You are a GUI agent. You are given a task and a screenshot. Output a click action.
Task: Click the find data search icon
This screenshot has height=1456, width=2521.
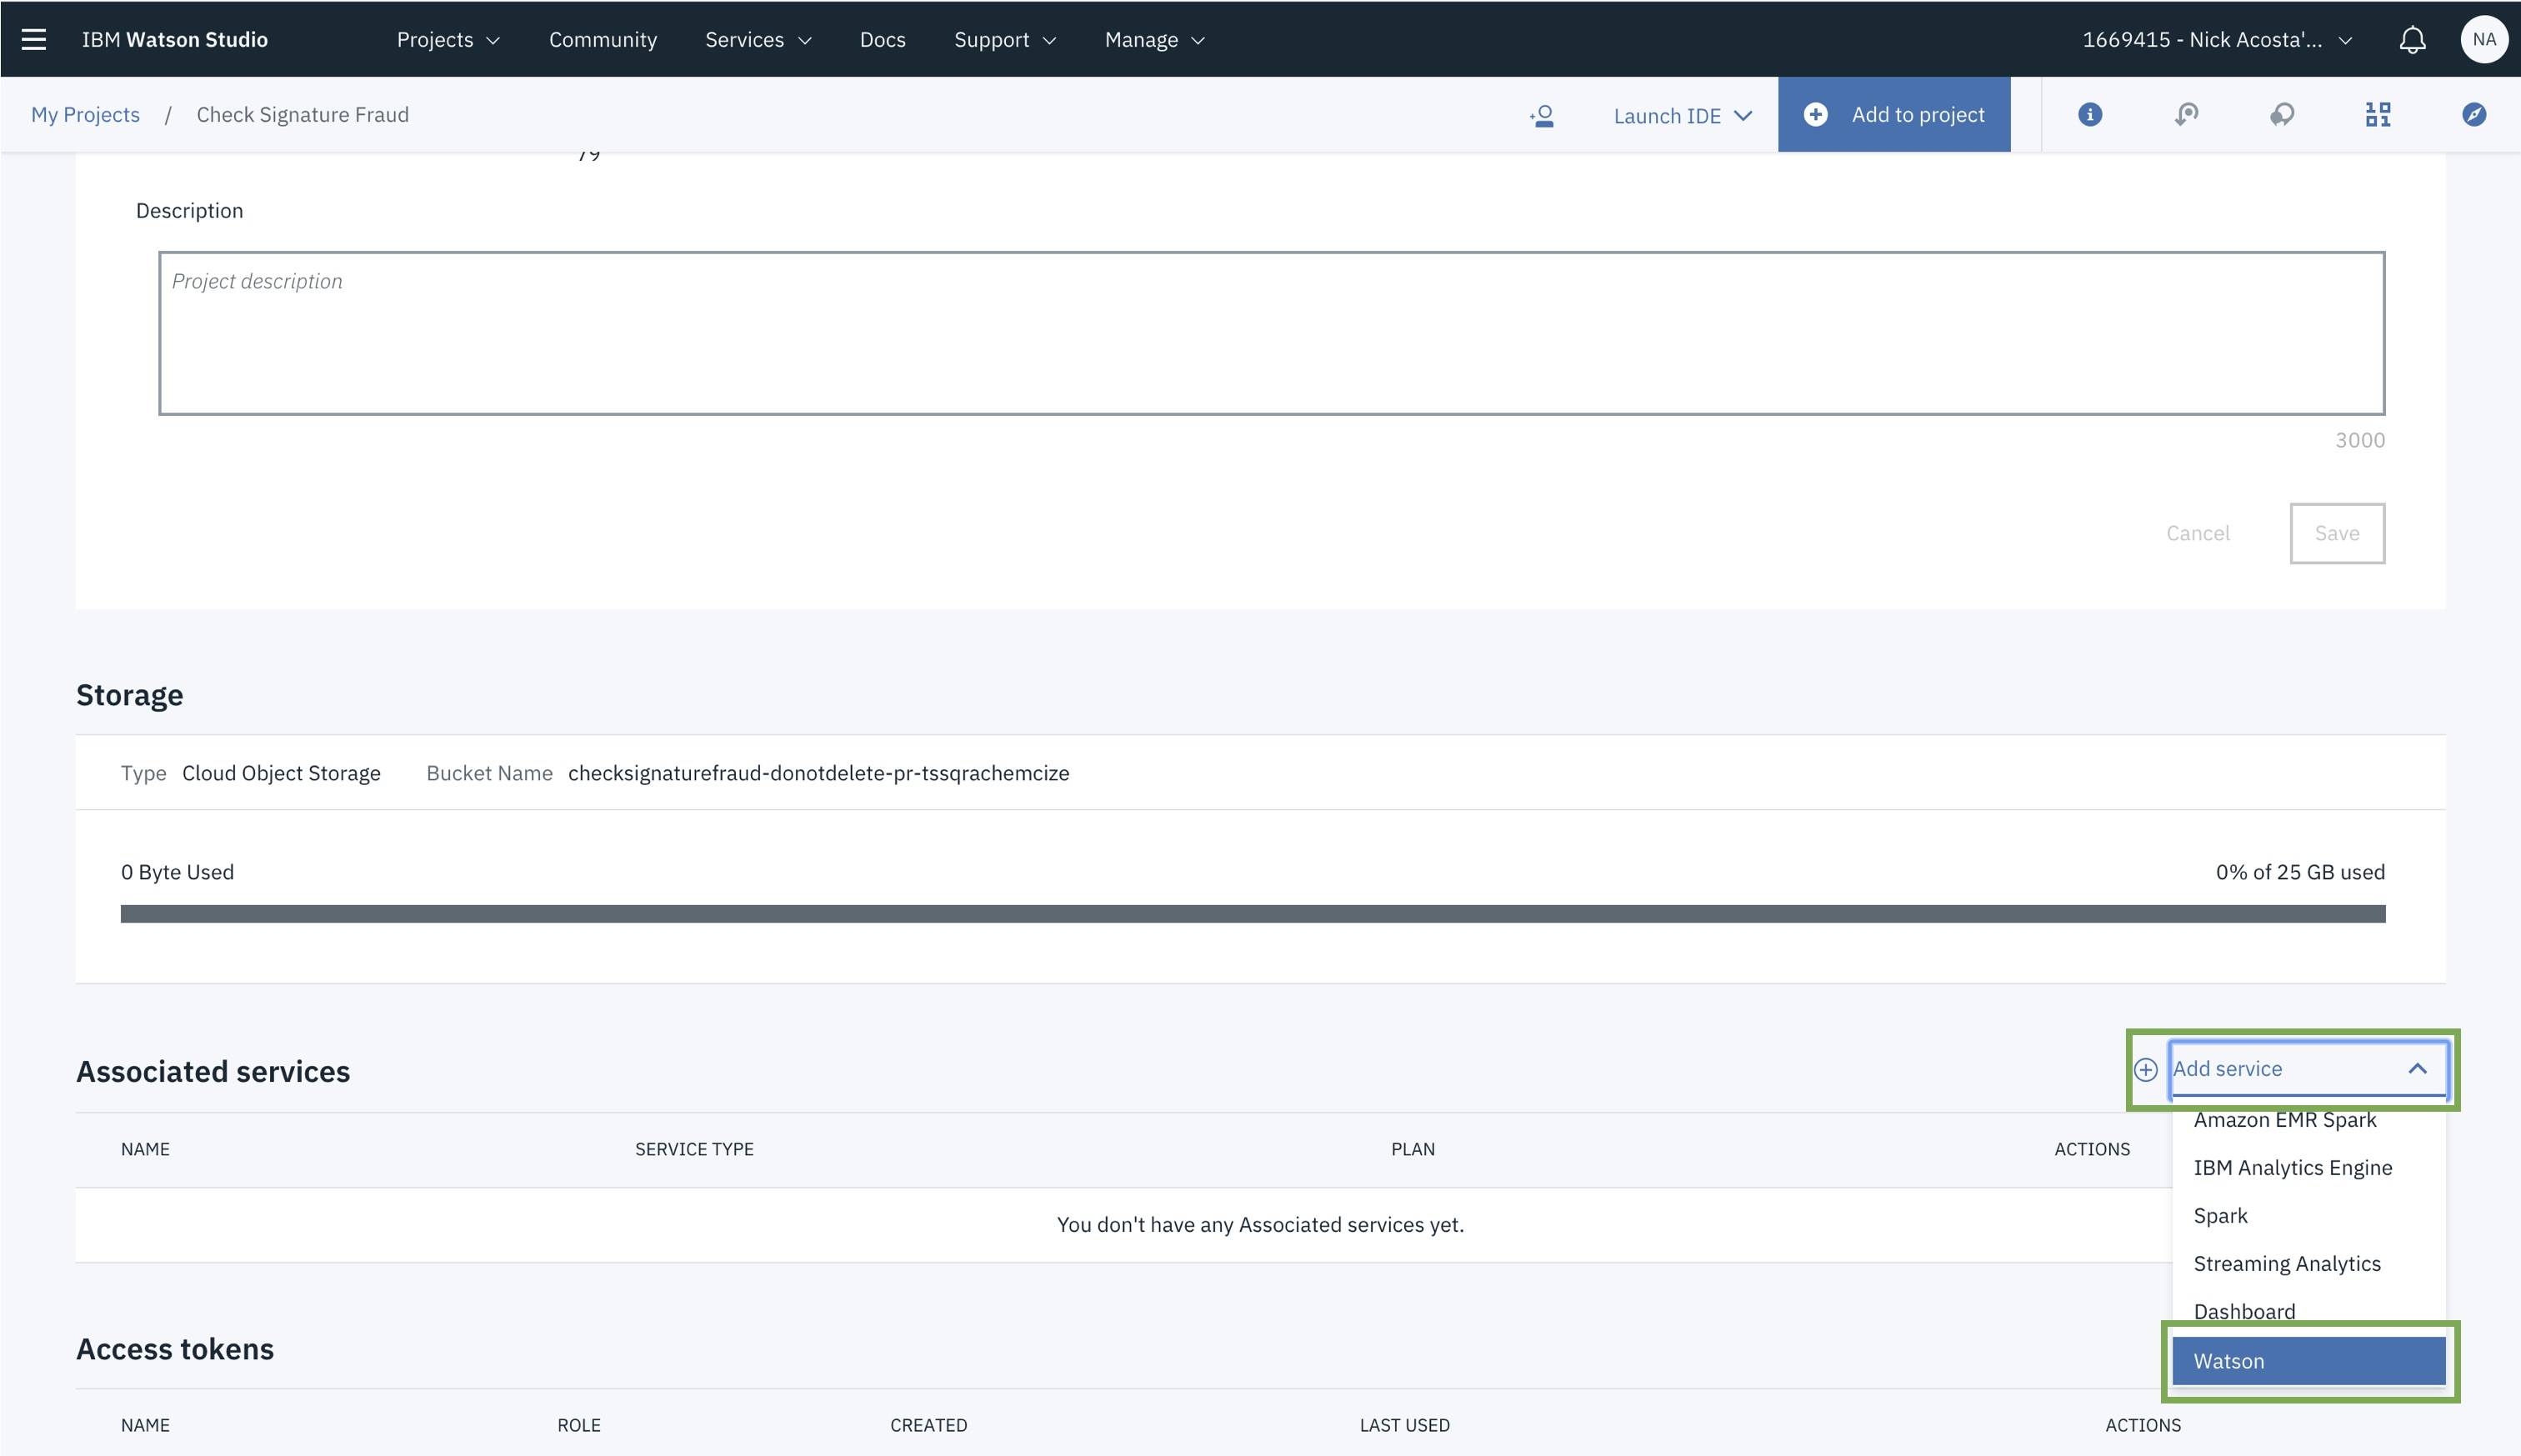pyautogui.click(x=2186, y=114)
